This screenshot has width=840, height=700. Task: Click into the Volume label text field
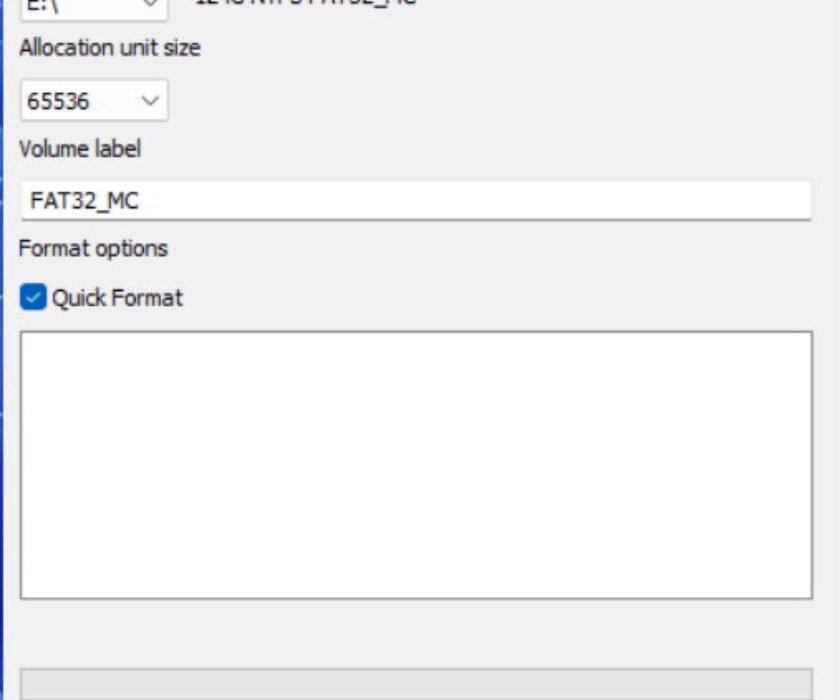click(416, 200)
